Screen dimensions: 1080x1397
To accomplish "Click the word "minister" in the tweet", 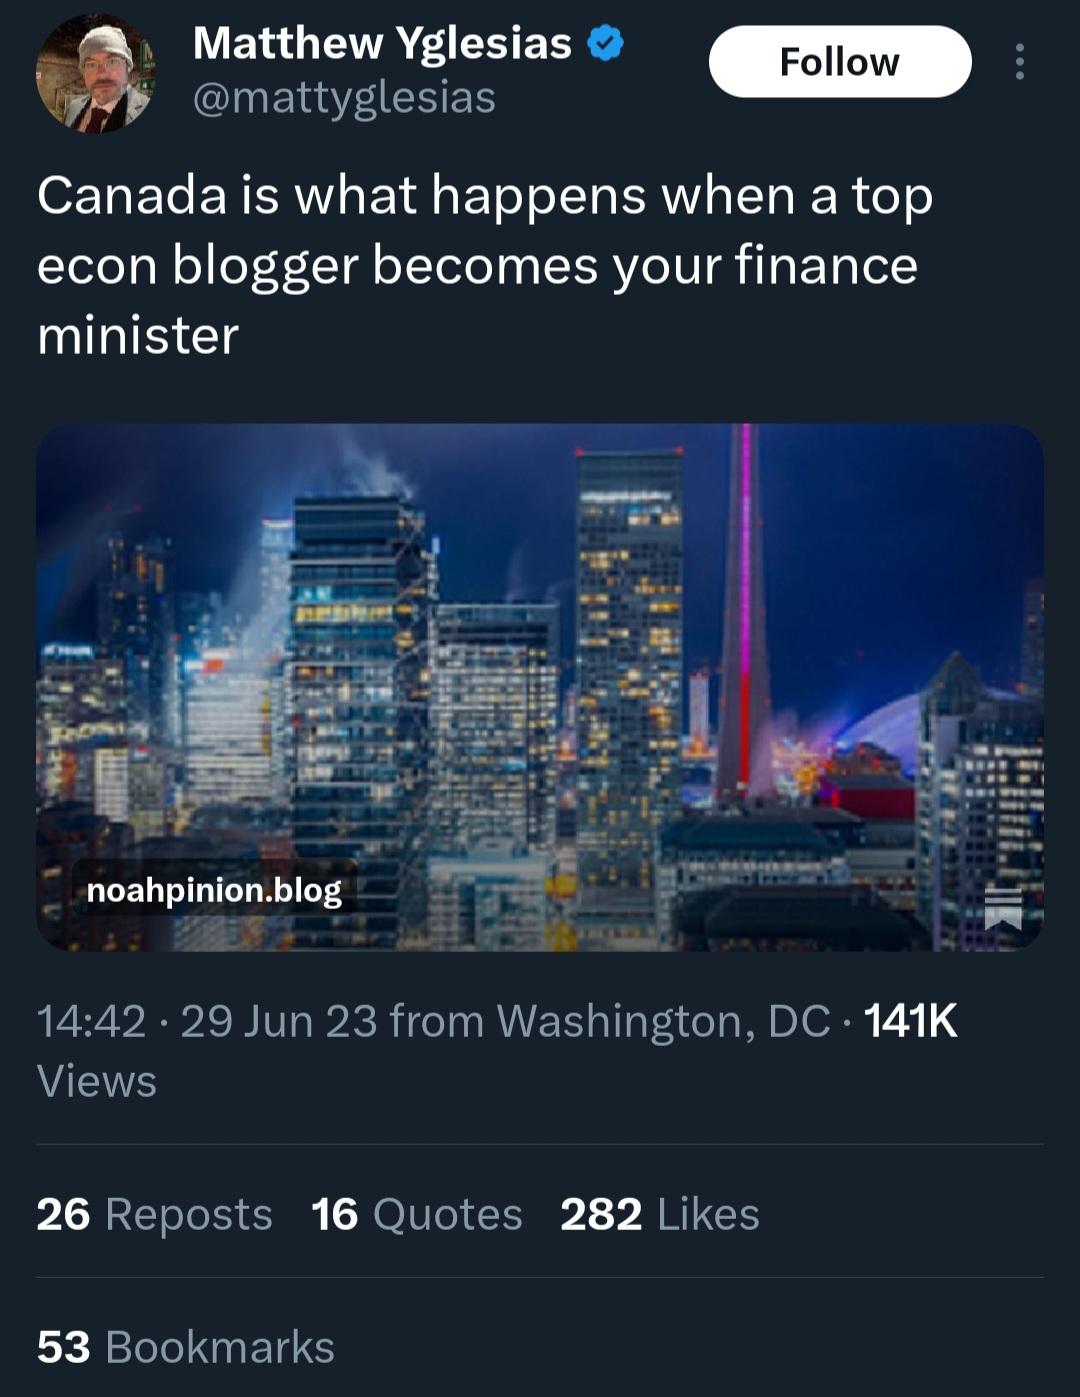I will coord(137,335).
